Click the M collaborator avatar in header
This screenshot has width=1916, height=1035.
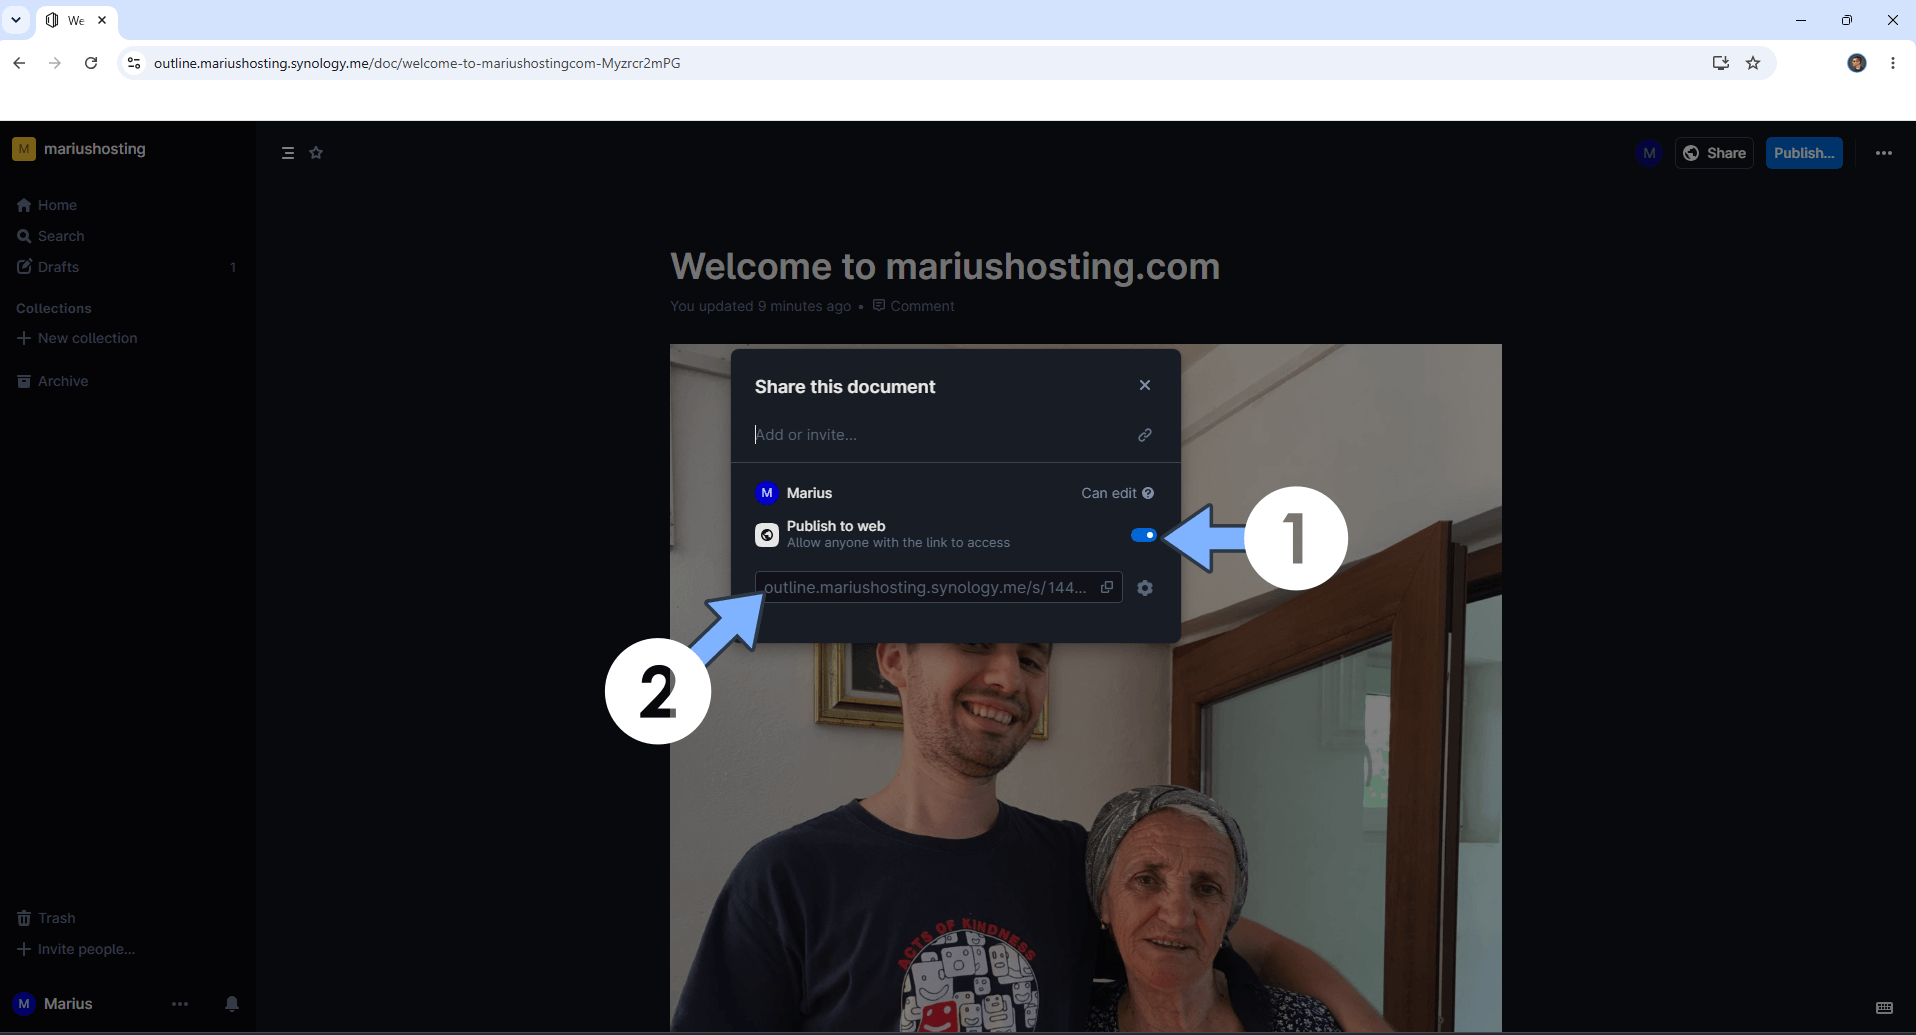(1649, 153)
